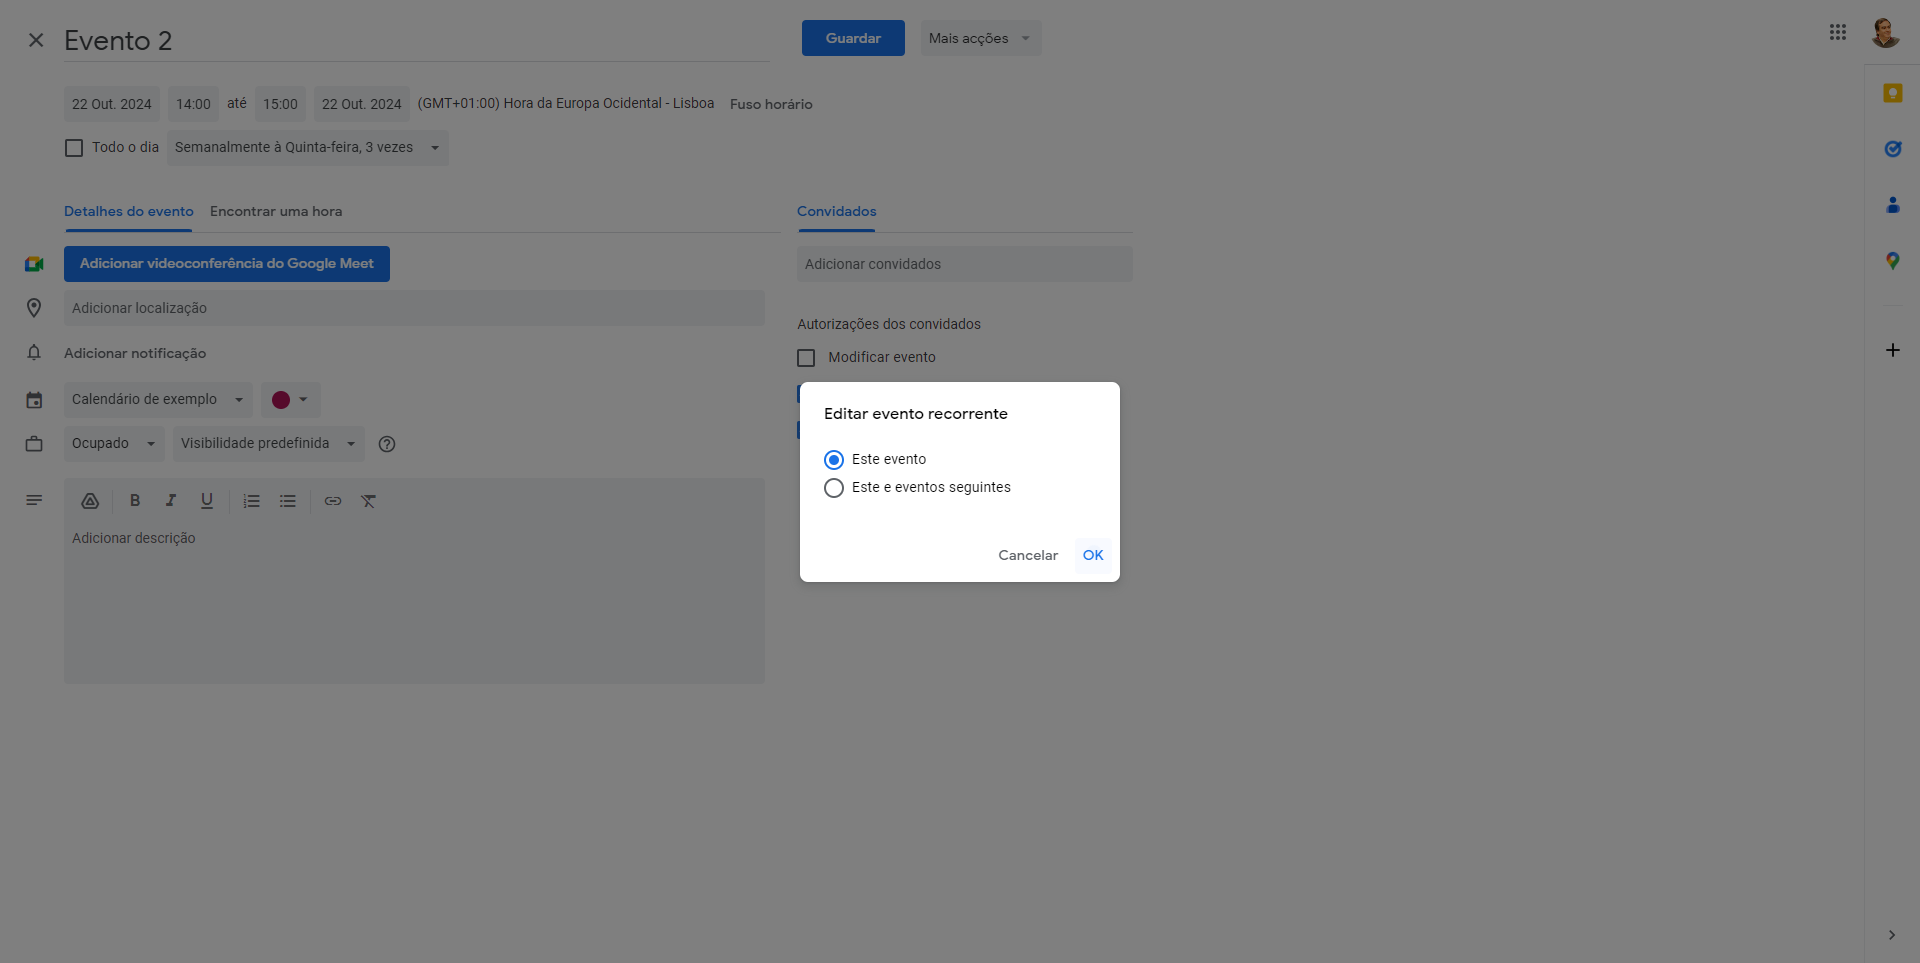Open the "Visibilidade predefinida" dropdown
1920x963 pixels.
[268, 444]
